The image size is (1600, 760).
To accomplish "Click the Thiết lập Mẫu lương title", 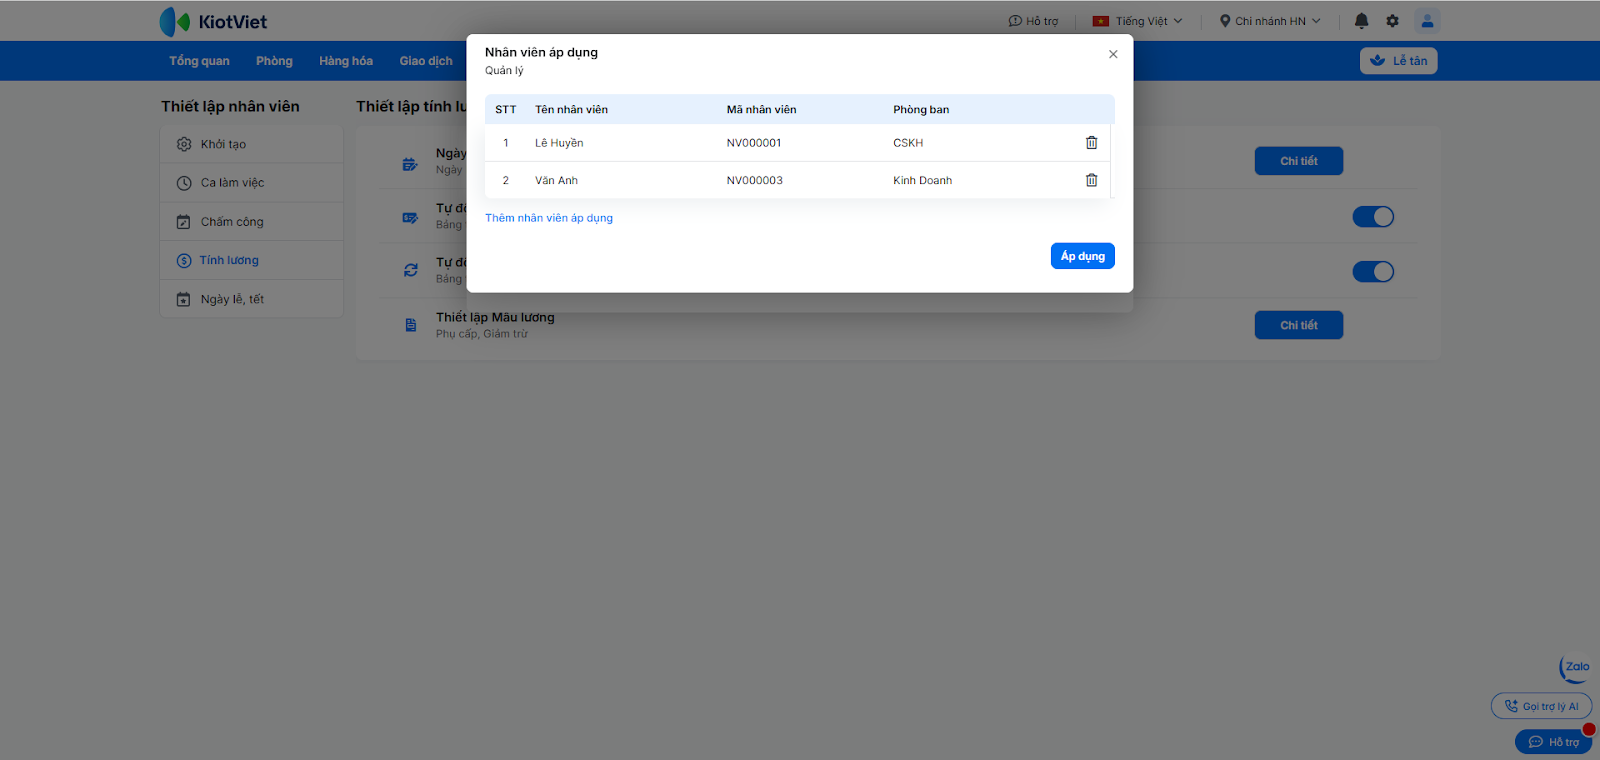I will click(x=495, y=317).
